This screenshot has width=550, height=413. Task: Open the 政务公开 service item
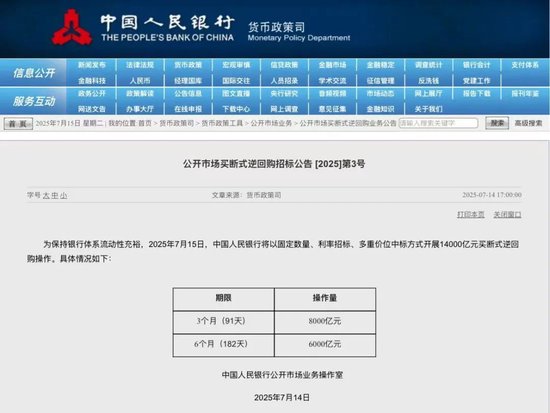click(x=92, y=93)
